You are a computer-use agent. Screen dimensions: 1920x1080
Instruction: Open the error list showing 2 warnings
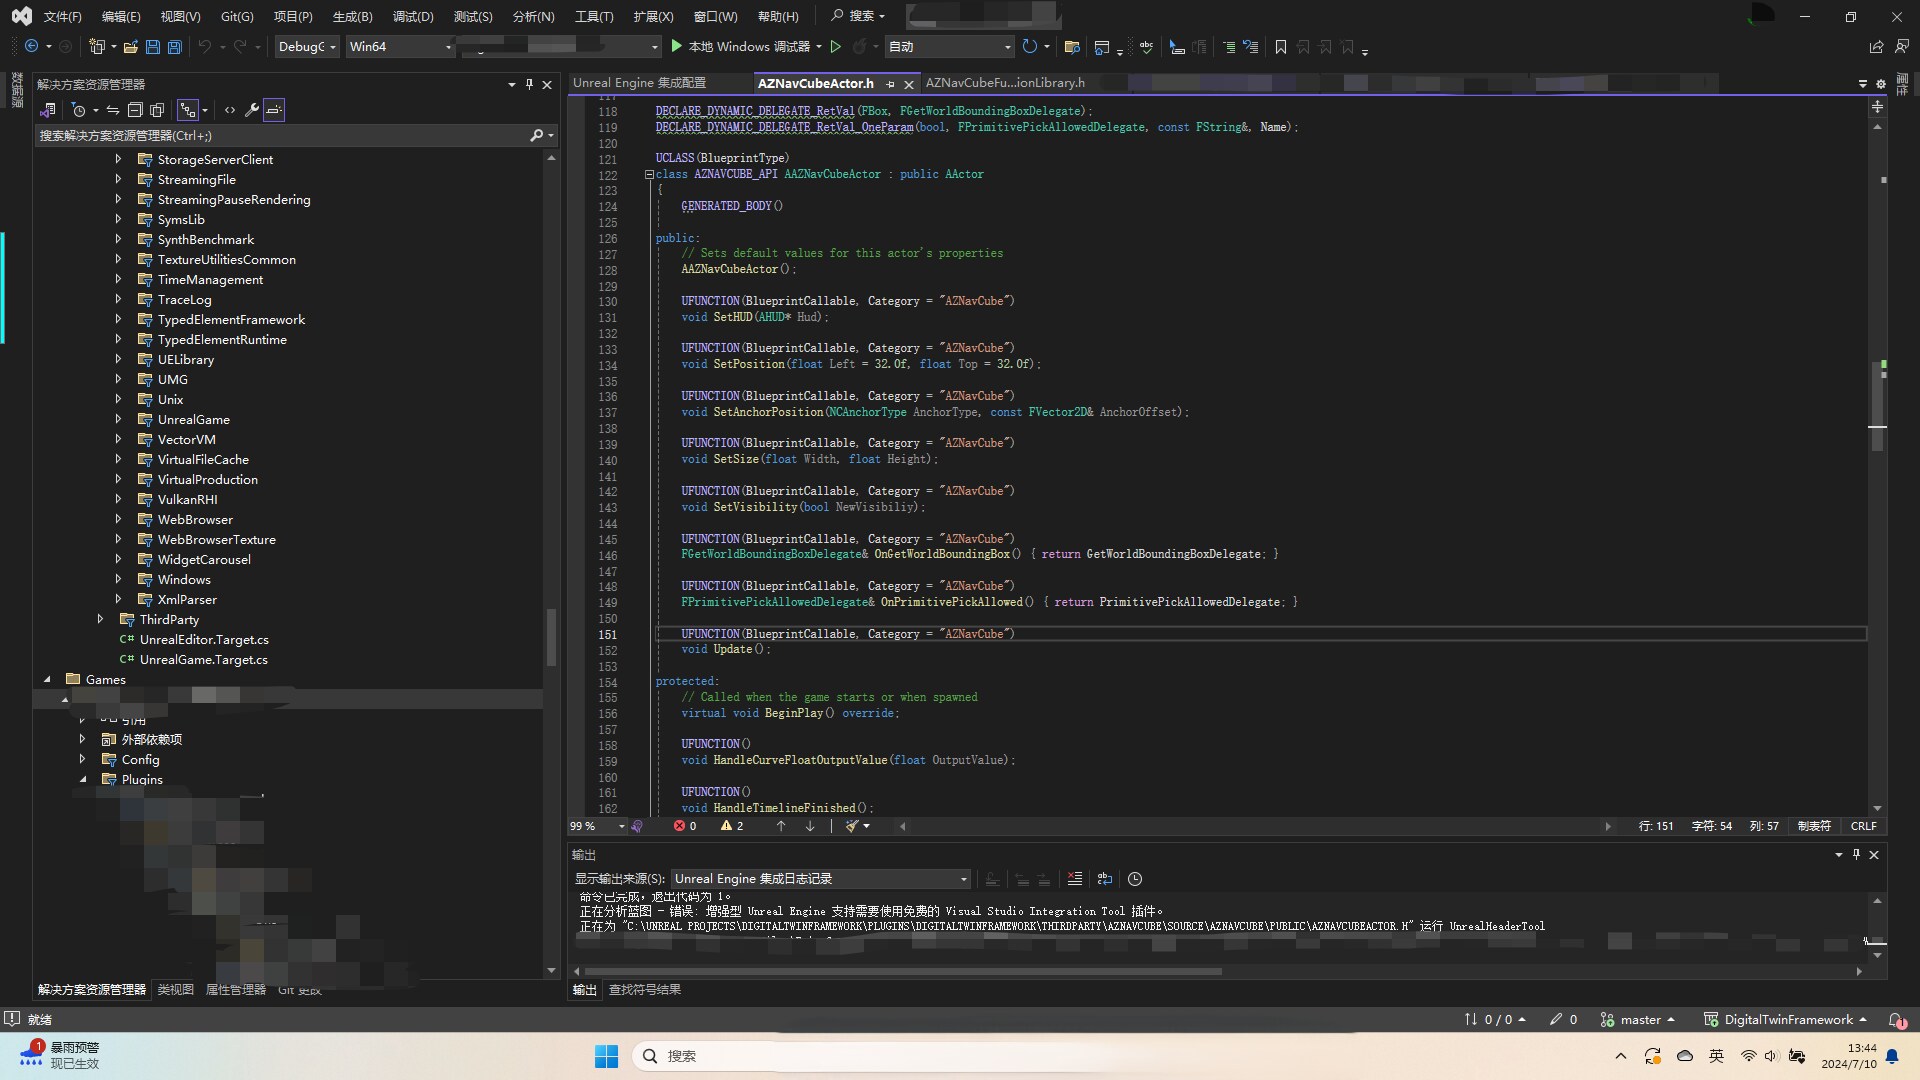[x=732, y=826]
